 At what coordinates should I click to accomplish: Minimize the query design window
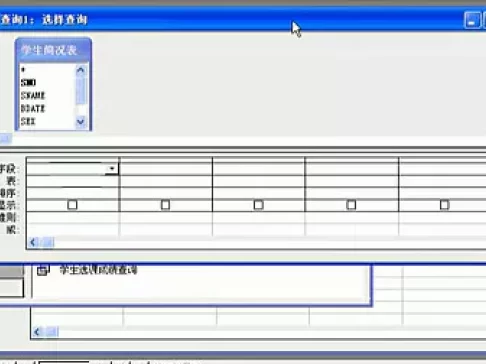click(472, 20)
